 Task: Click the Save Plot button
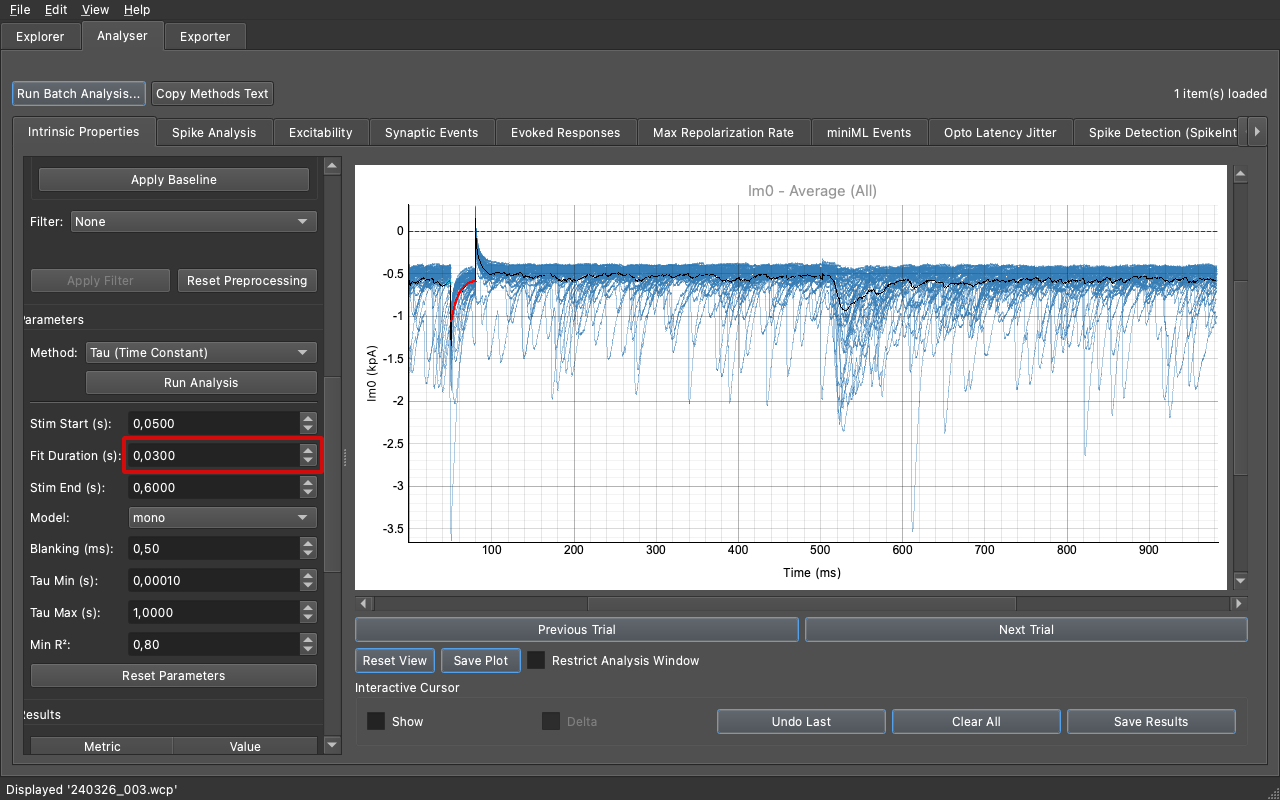coord(481,661)
